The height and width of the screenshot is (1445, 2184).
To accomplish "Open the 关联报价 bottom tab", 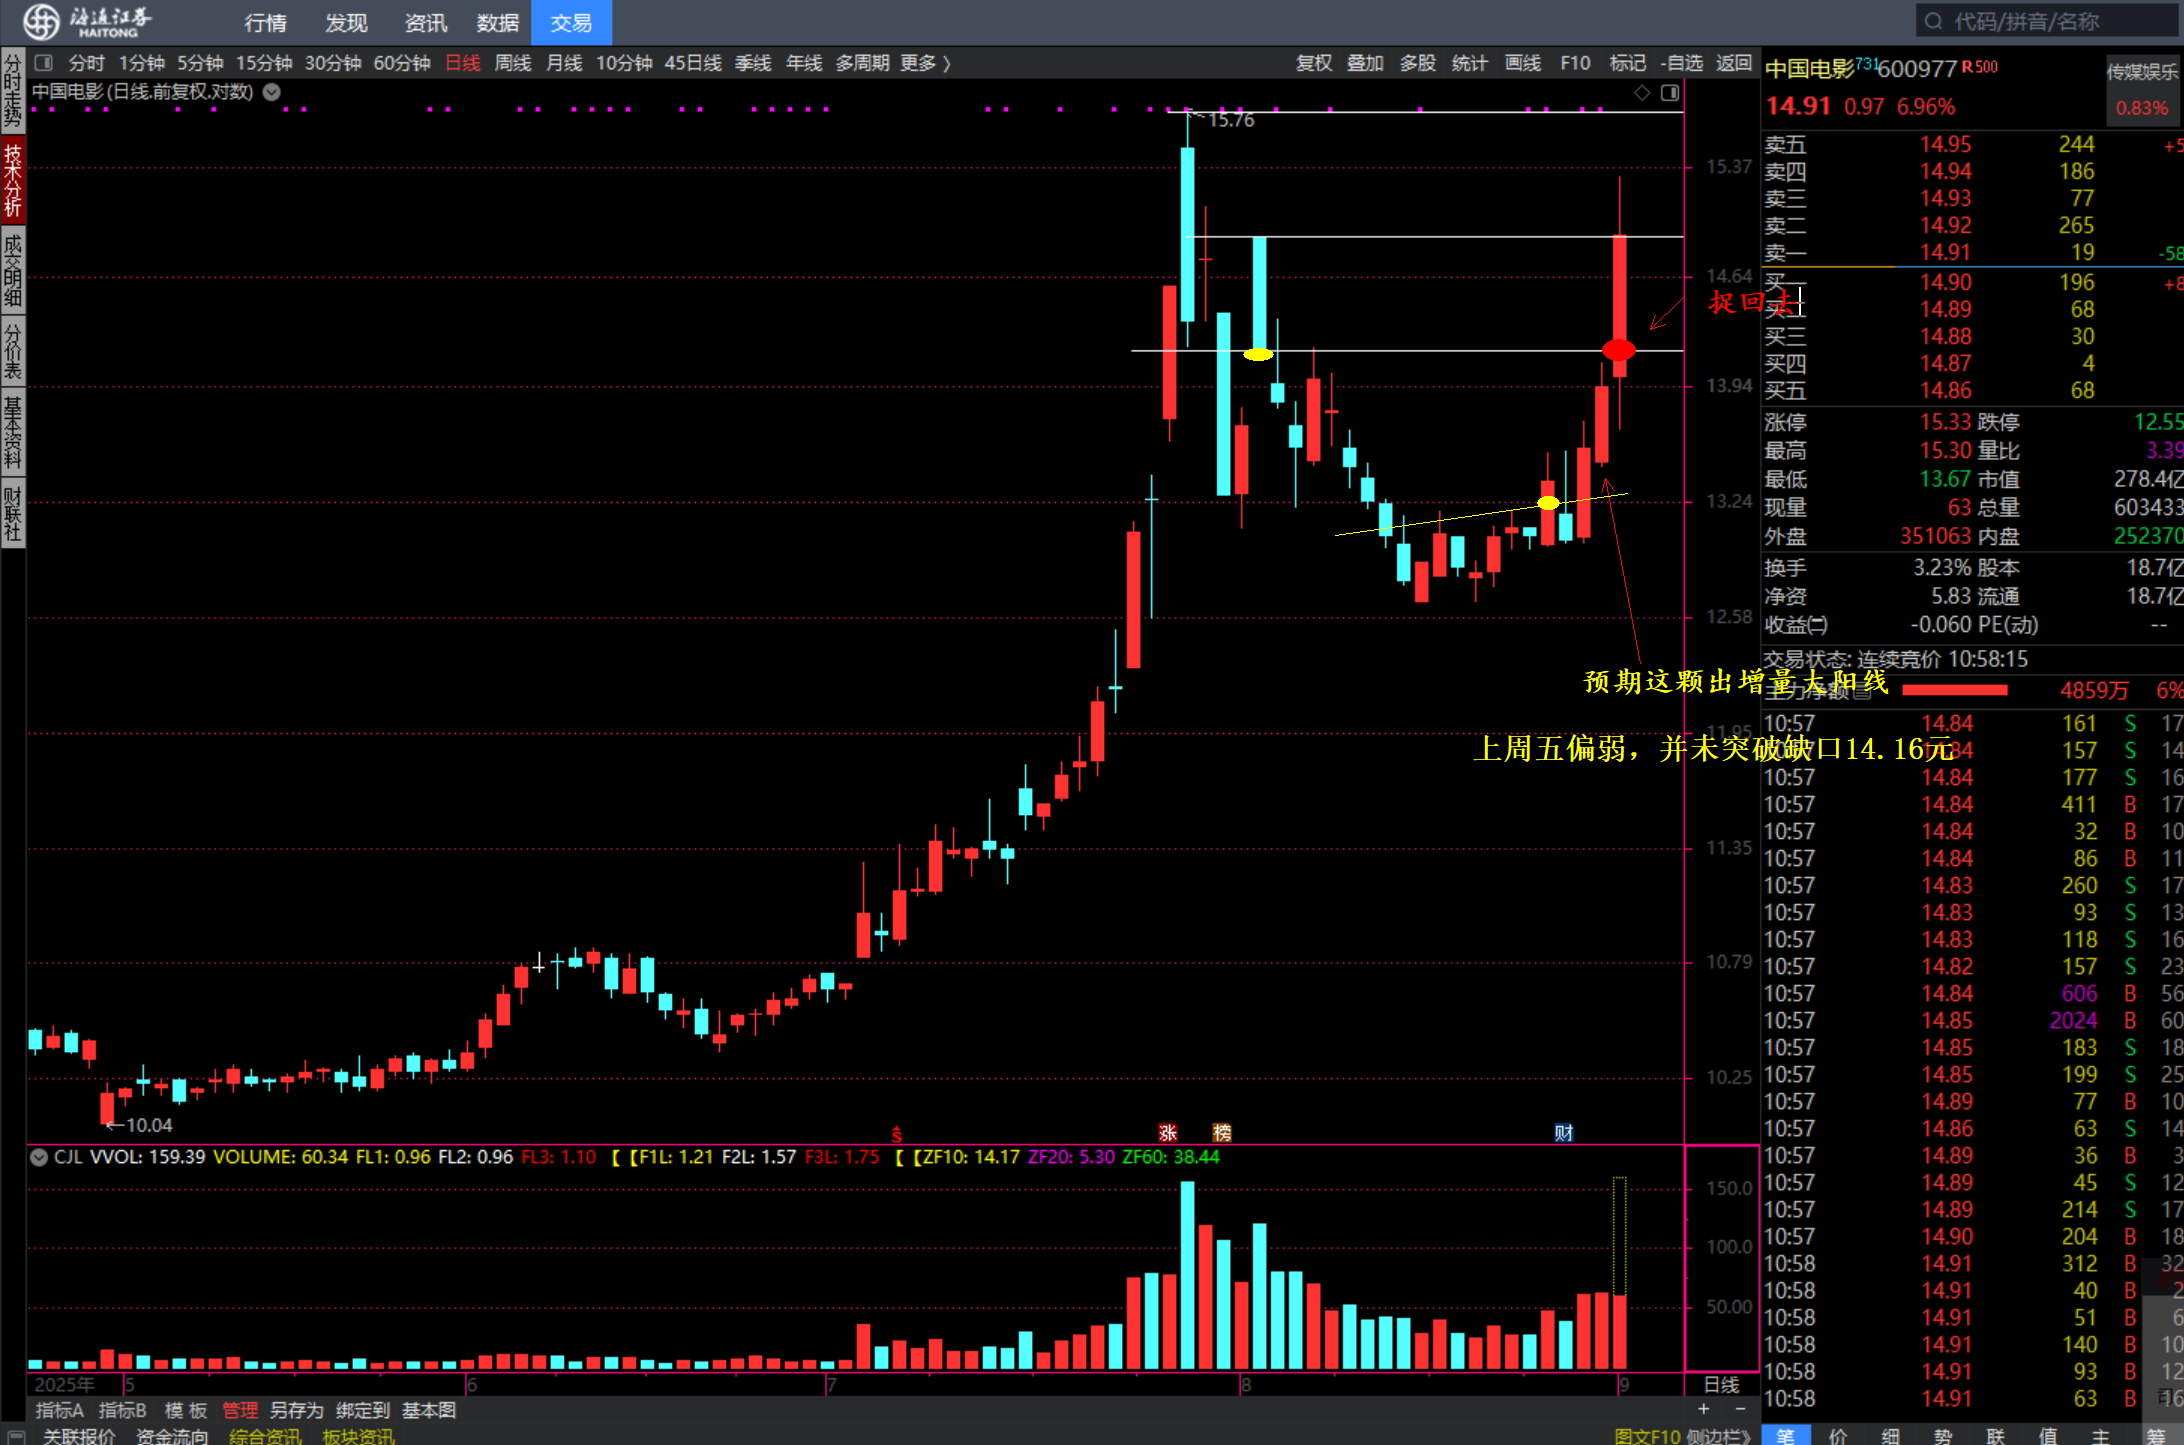I will tap(79, 1436).
